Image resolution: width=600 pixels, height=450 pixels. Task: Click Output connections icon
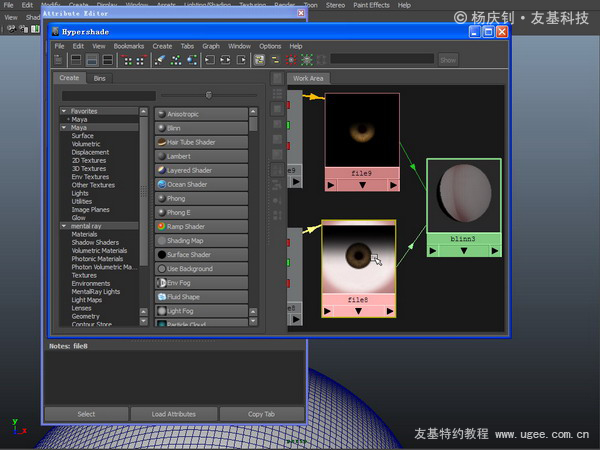pyautogui.click(x=241, y=60)
